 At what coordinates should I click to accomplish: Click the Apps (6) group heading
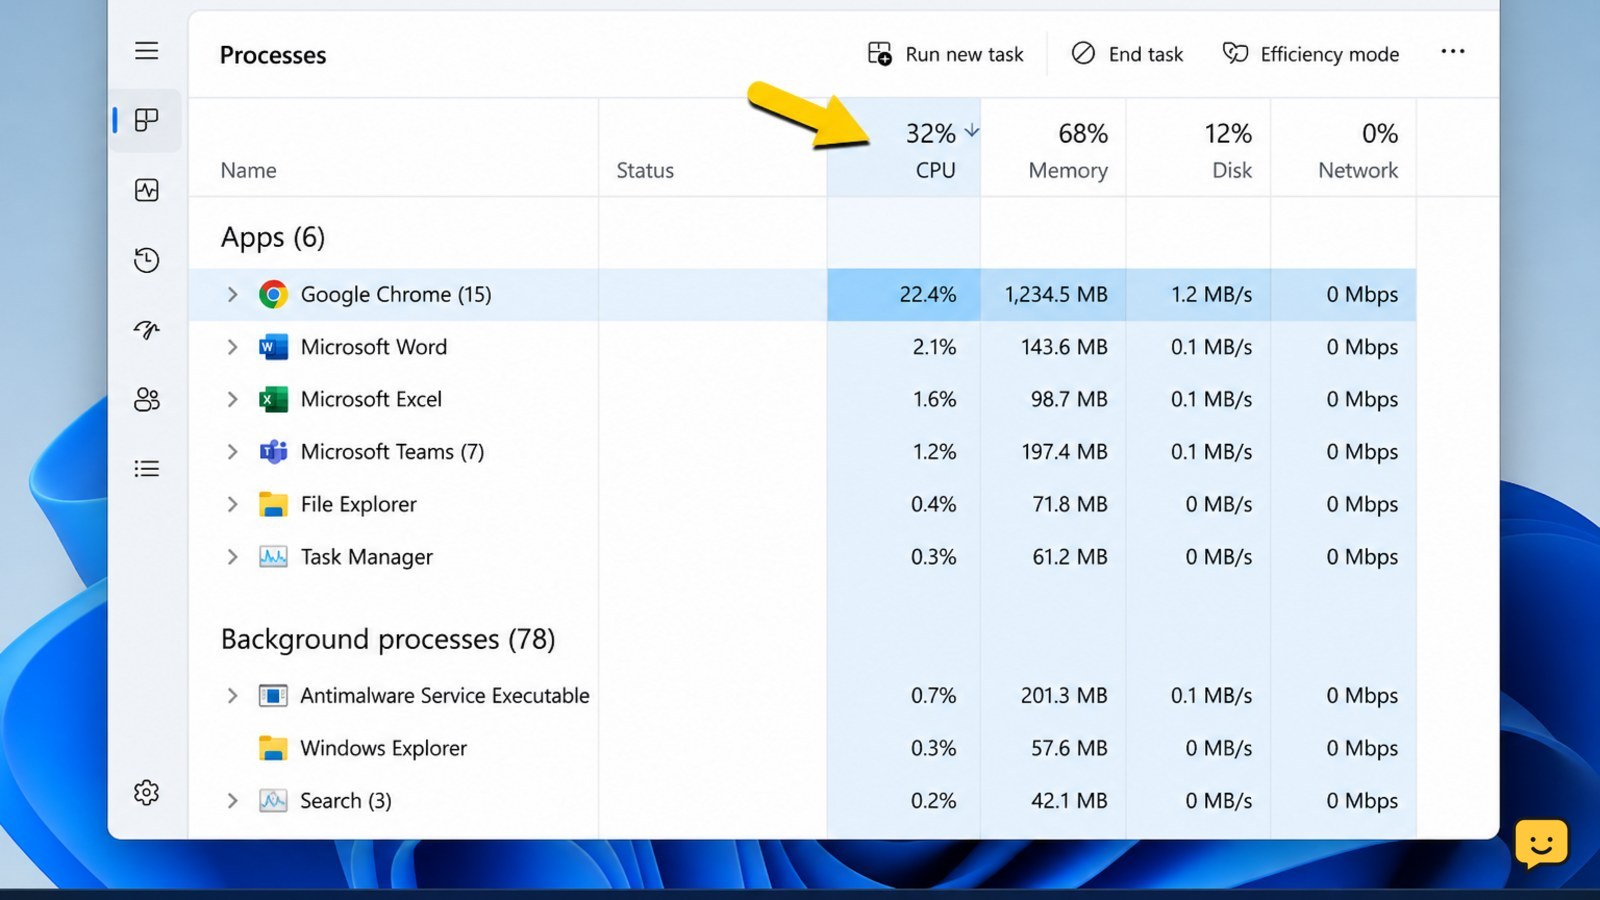click(x=273, y=237)
